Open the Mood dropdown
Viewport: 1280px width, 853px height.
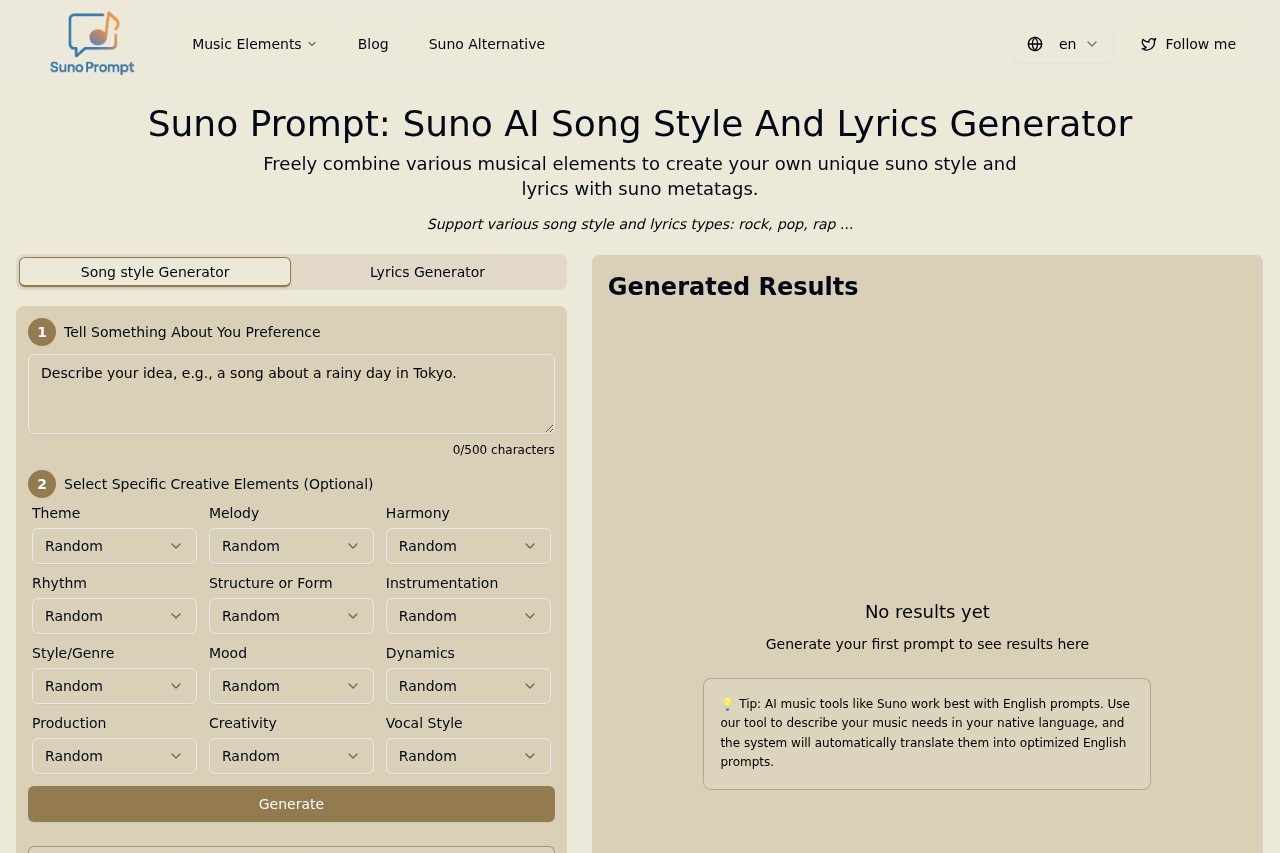coord(291,686)
